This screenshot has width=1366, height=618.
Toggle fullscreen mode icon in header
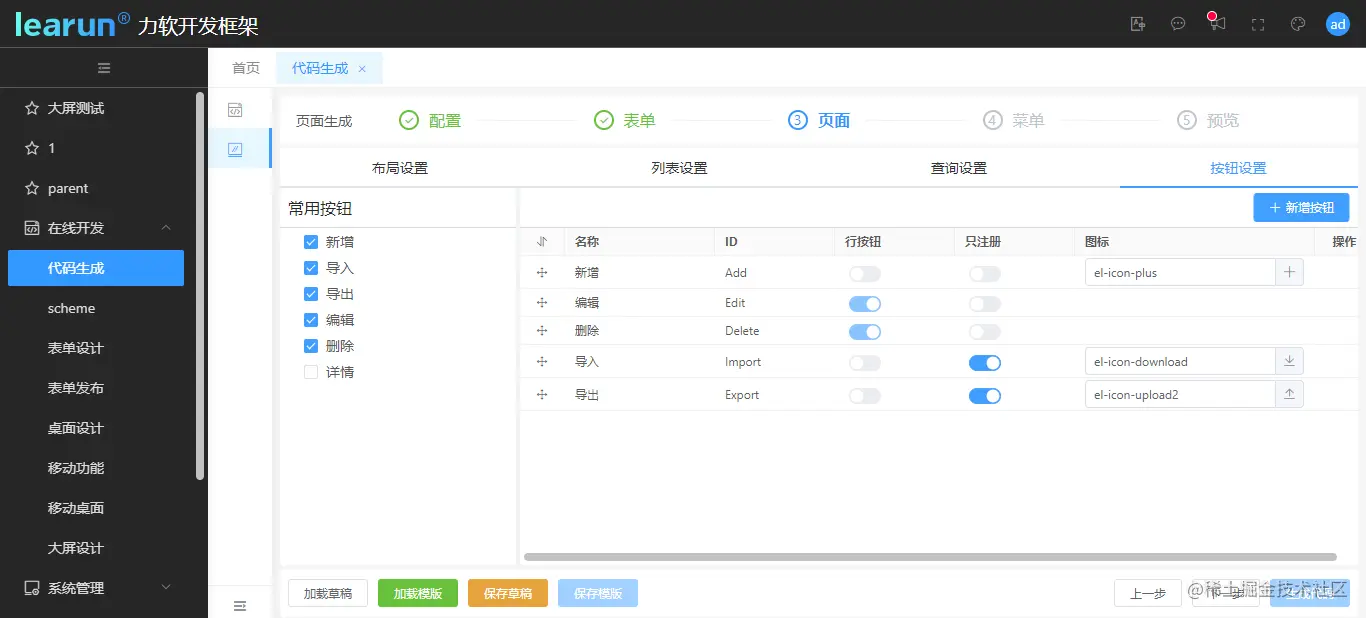pyautogui.click(x=1258, y=24)
